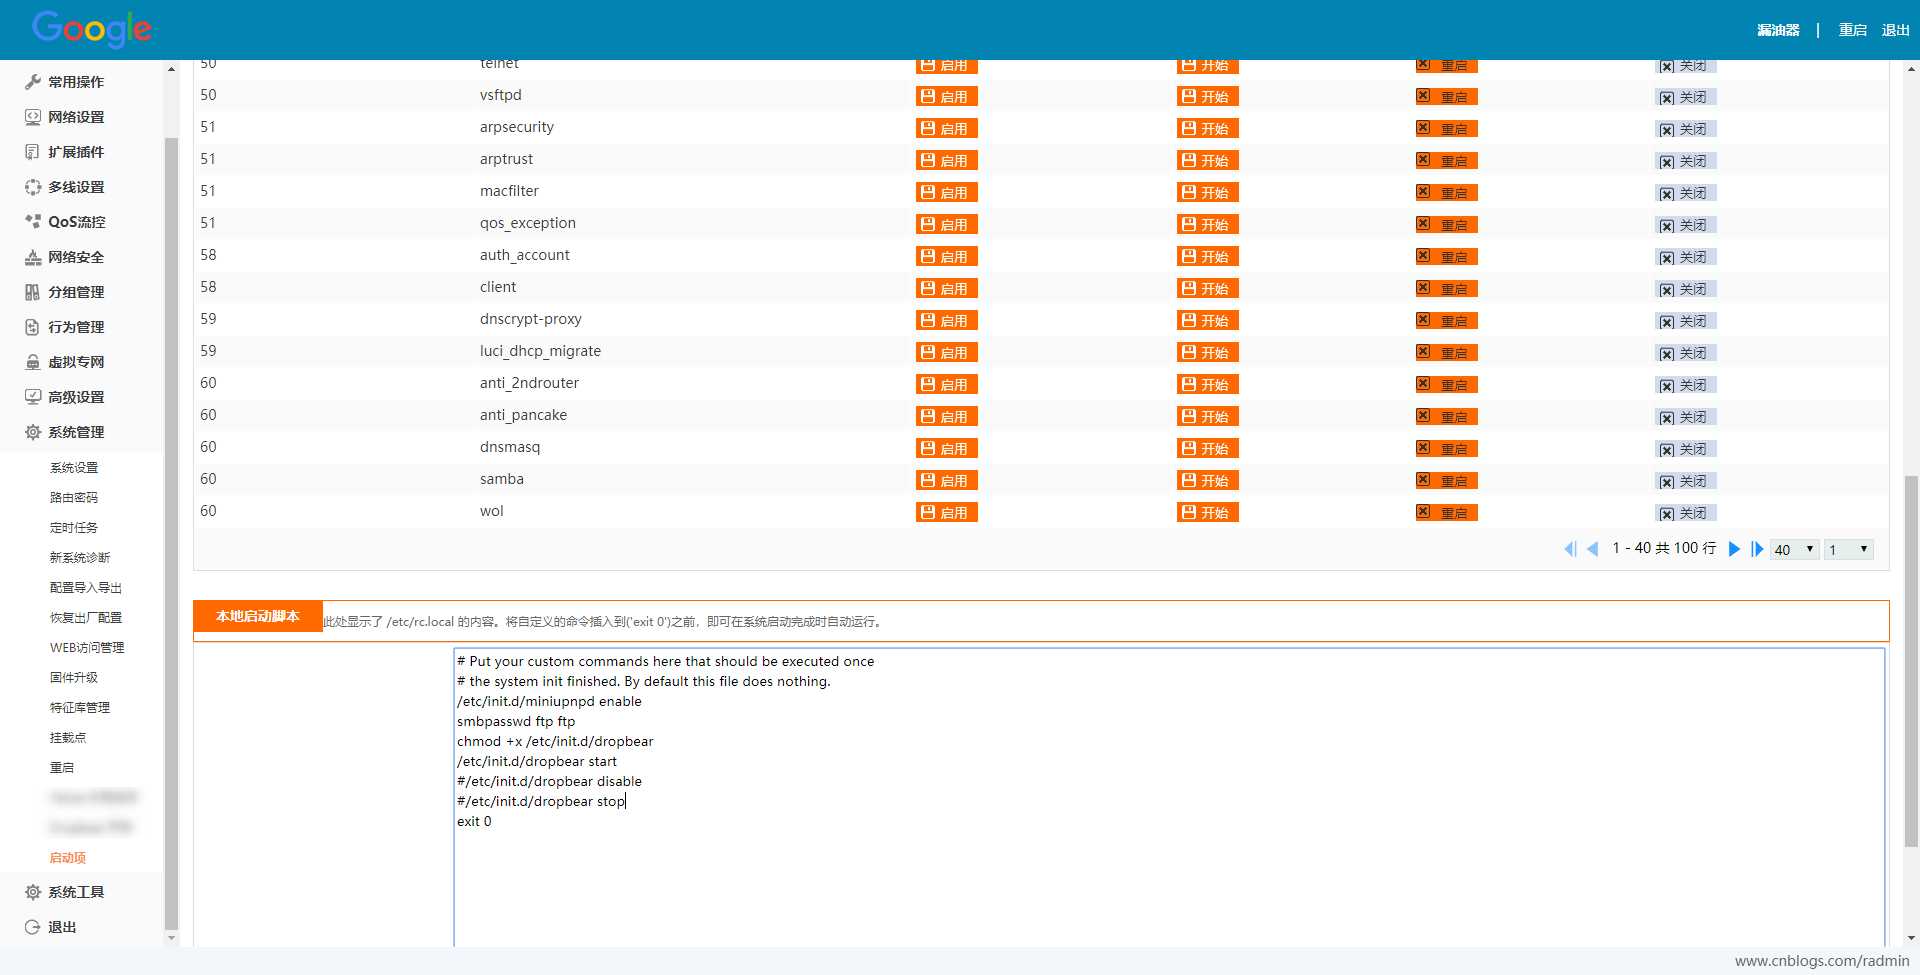The image size is (1920, 975).
Task: Start the anti_2ndrouter service
Action: [x=1207, y=384]
